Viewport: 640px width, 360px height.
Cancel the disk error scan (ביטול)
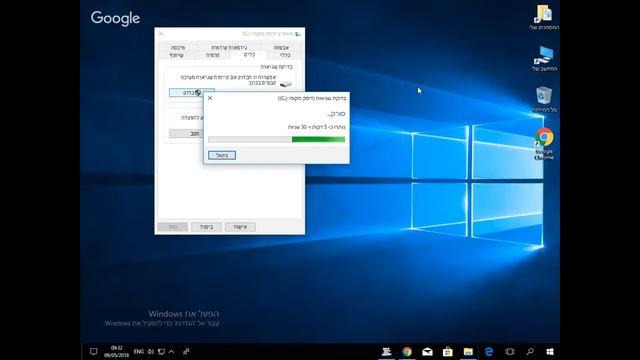point(222,155)
